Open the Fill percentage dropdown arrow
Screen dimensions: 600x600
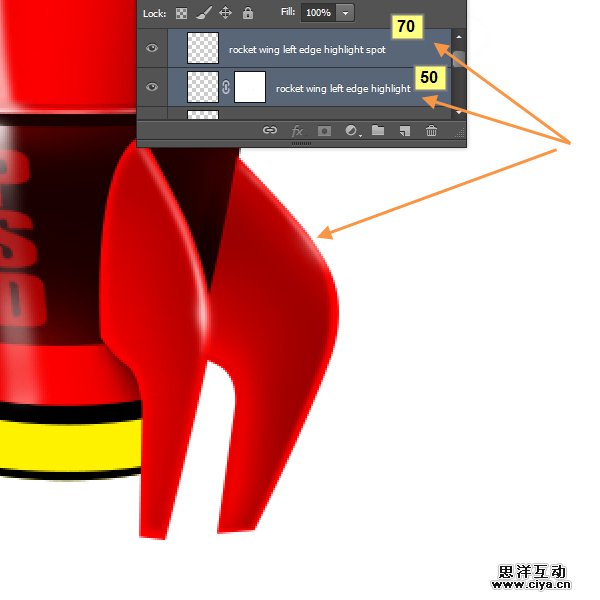345,13
